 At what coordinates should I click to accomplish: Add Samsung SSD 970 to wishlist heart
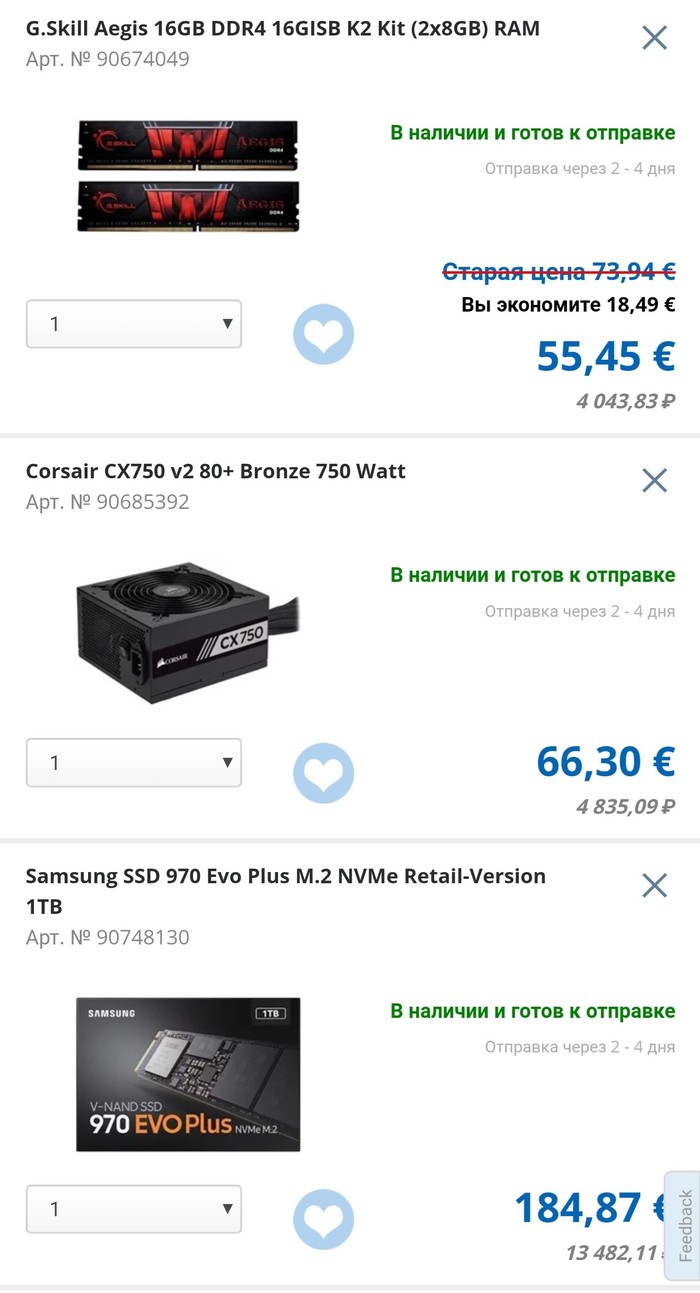pyautogui.click(x=323, y=1219)
